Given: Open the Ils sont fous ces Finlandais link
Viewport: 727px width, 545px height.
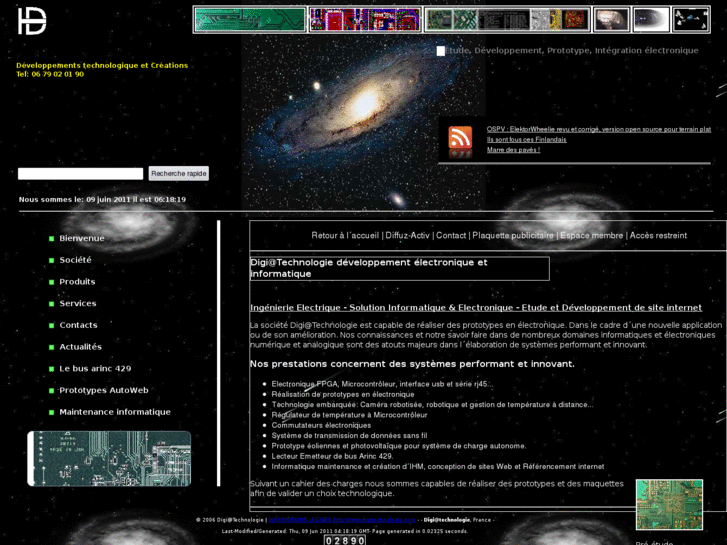Looking at the screenshot, I should click(526, 140).
